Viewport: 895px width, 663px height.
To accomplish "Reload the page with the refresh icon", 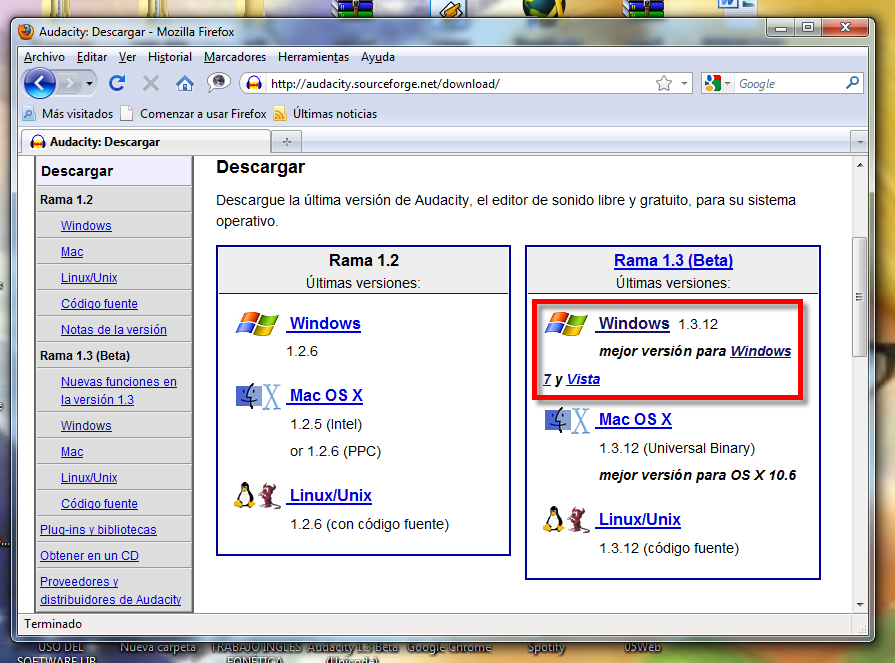I will (117, 84).
